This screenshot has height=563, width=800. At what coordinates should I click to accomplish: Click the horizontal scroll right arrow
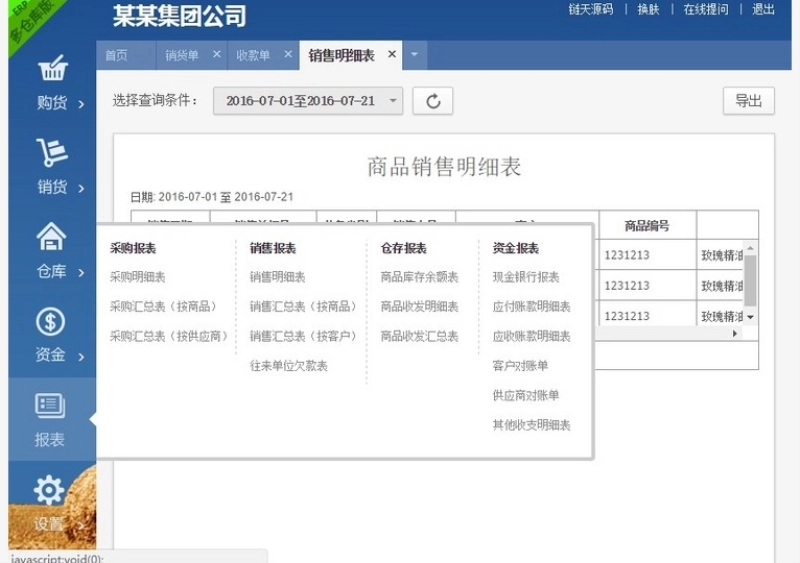735,333
